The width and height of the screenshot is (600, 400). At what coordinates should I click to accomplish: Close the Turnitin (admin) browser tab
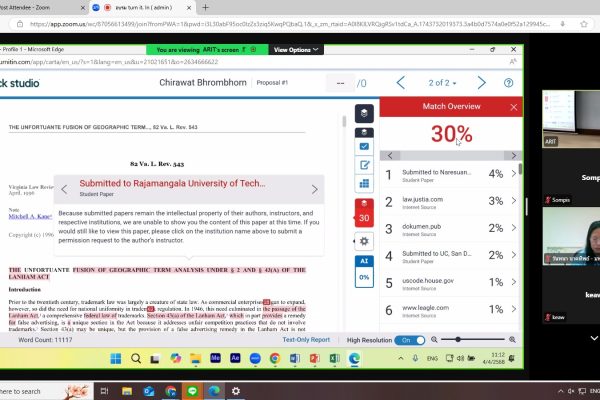(189, 7)
